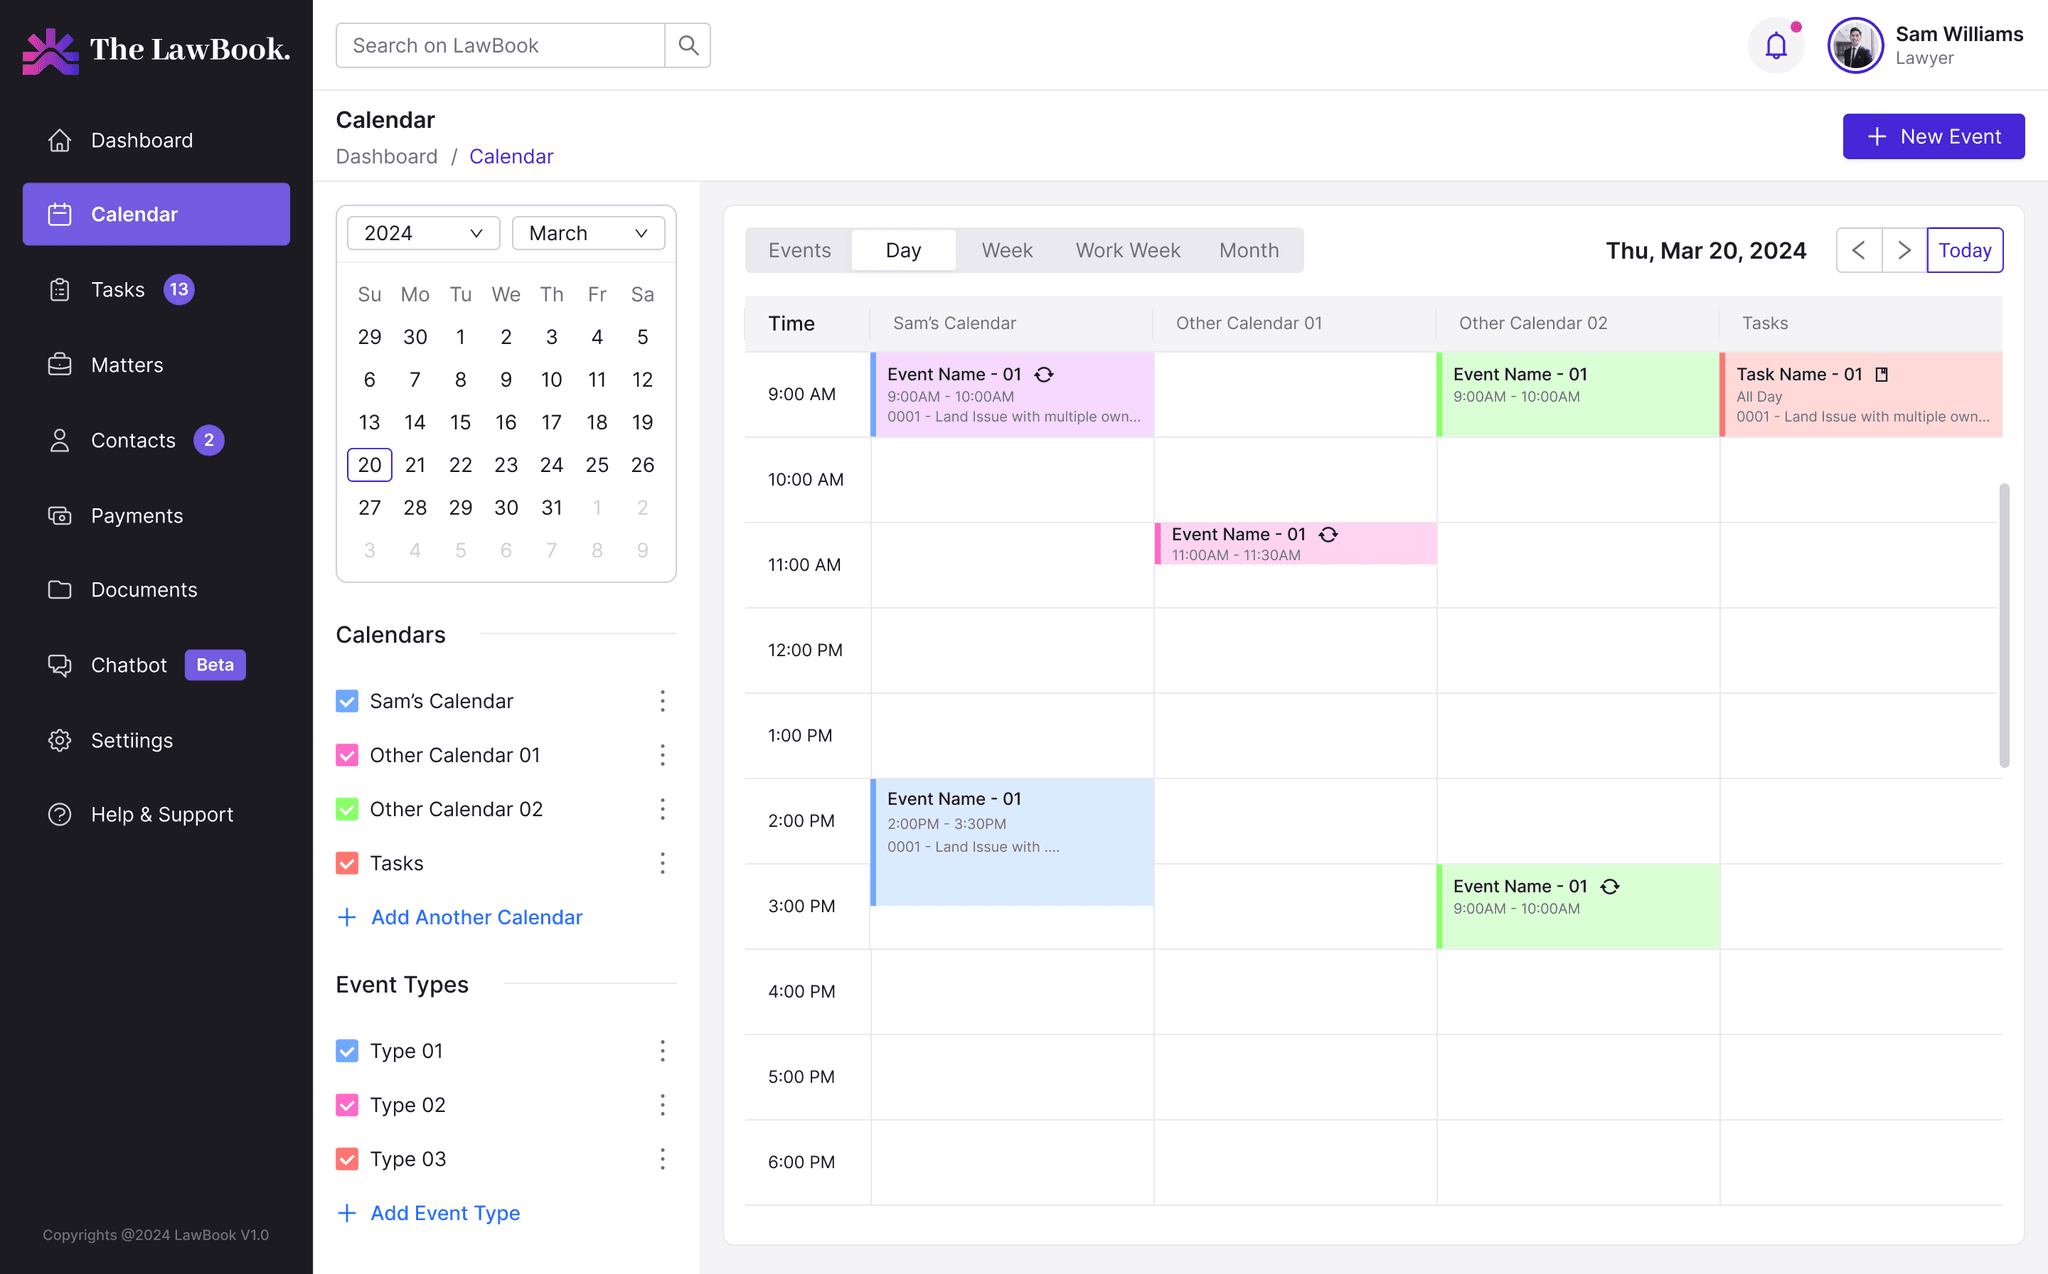
Task: Open options menu for Sam's Calendar
Action: click(x=662, y=701)
